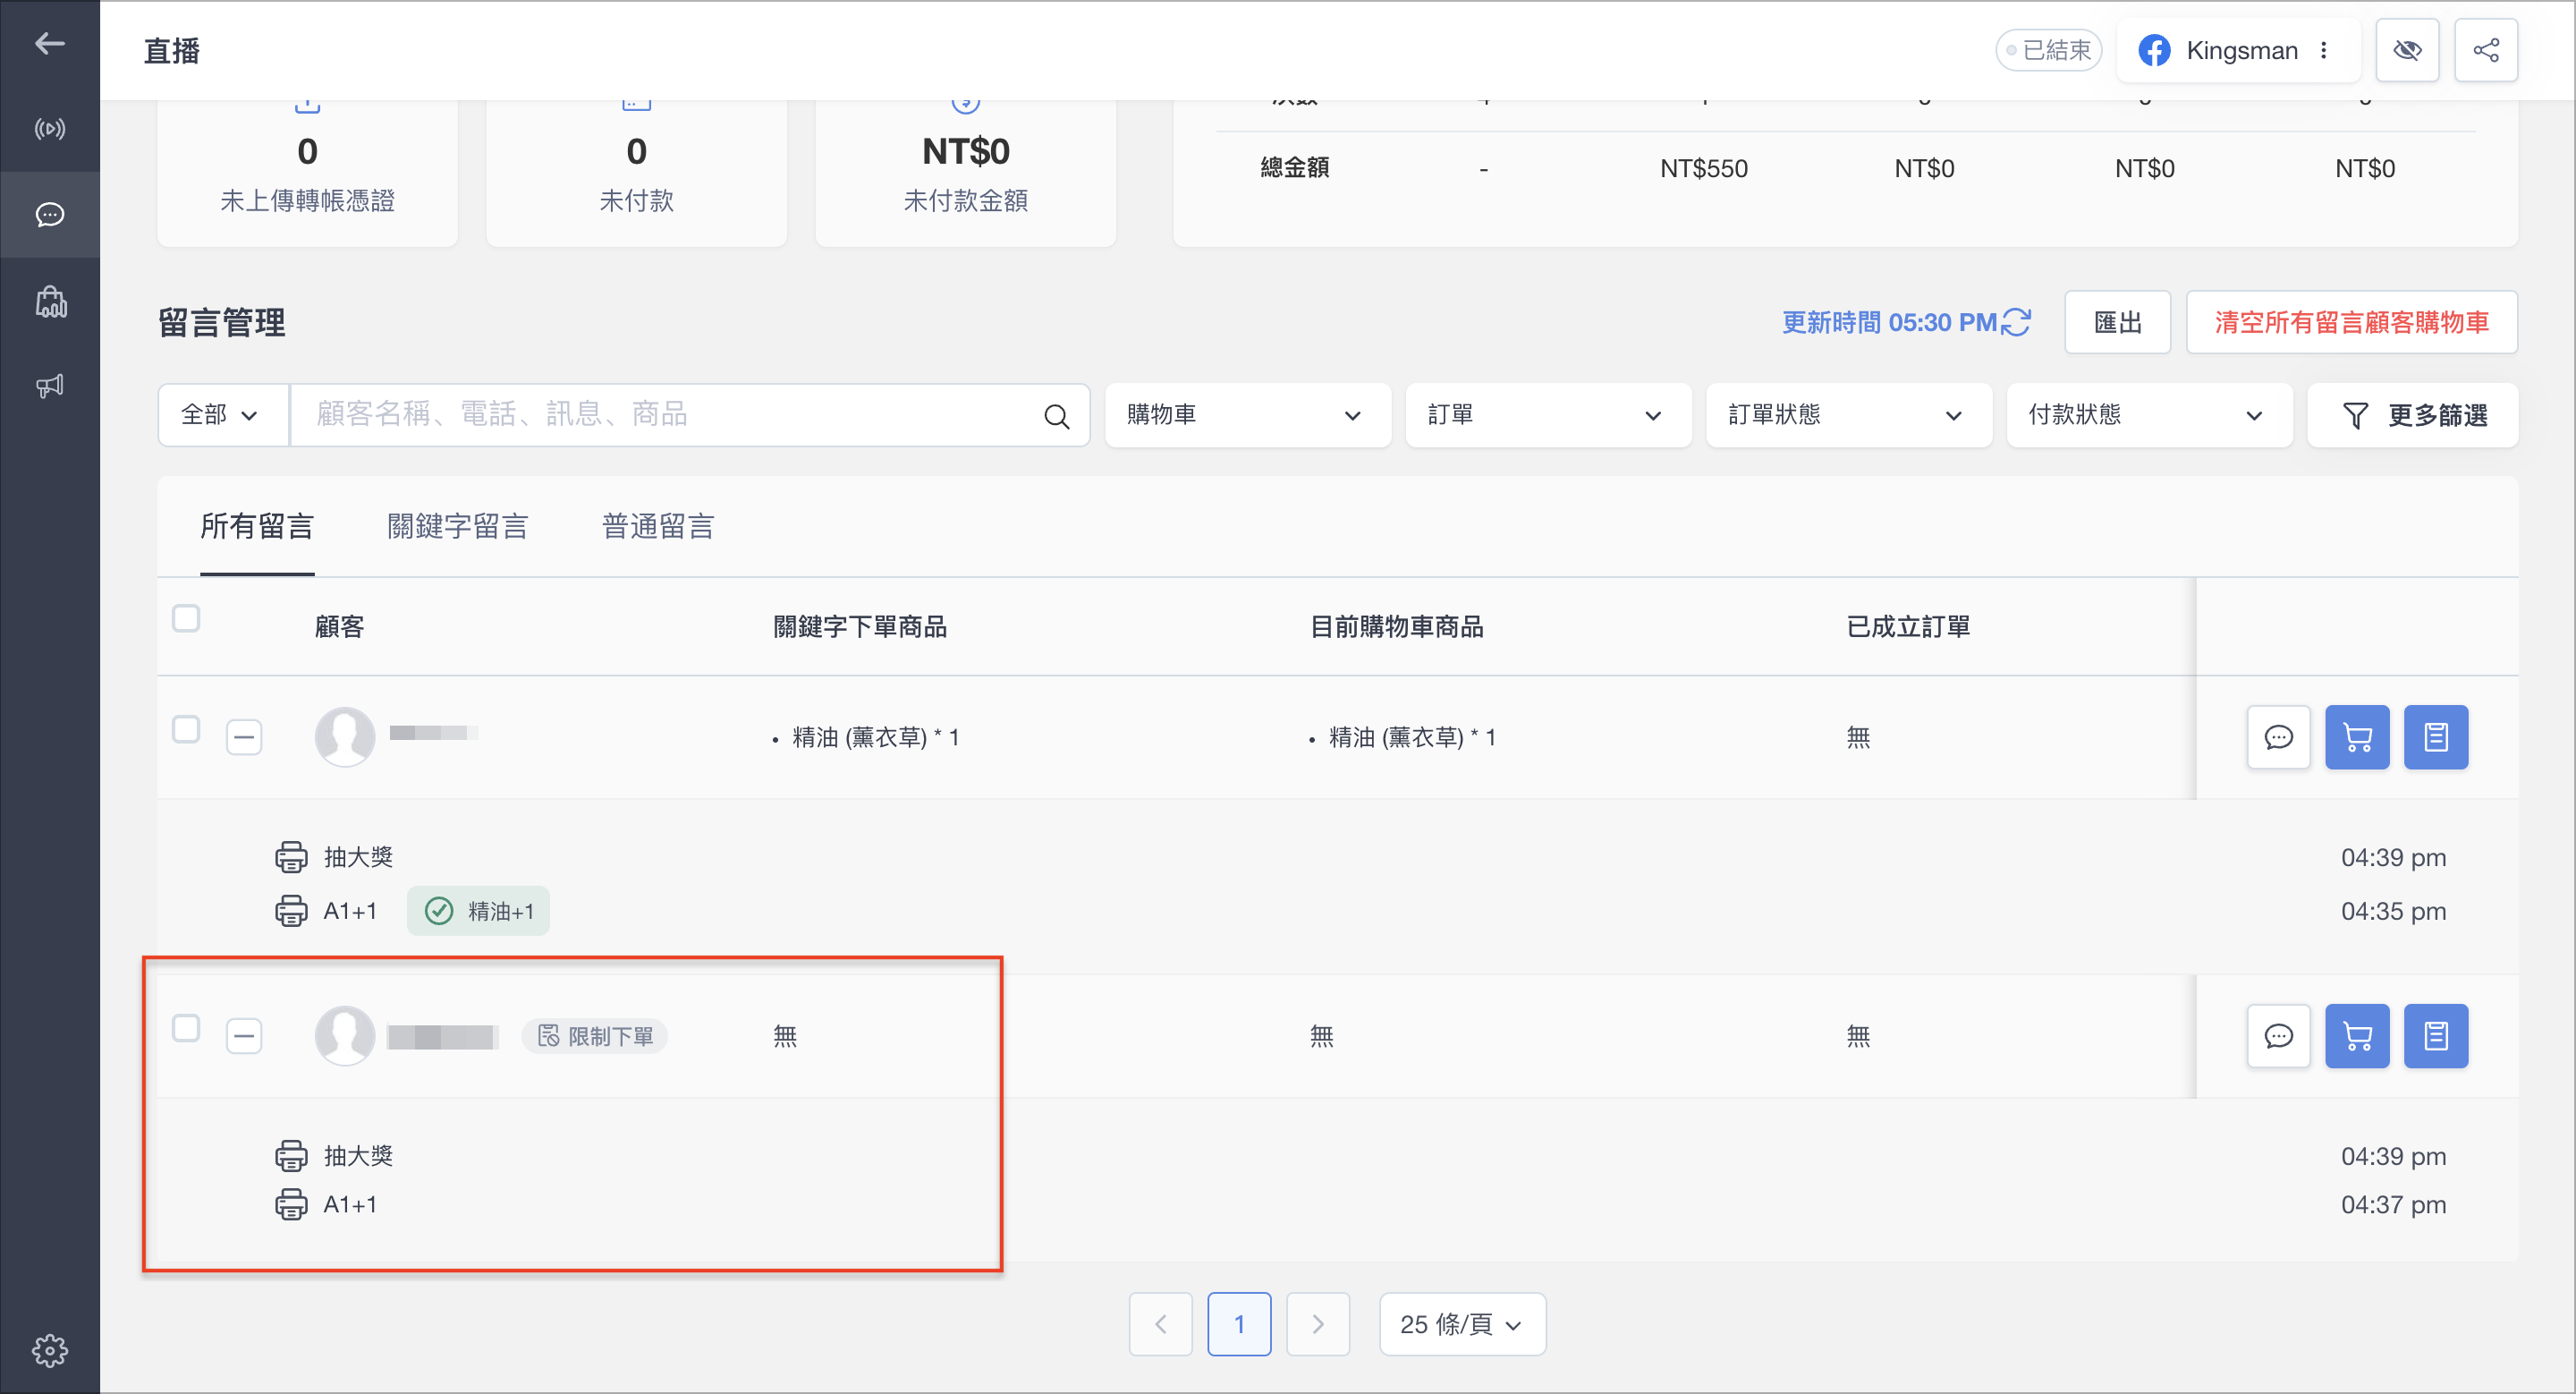Open the store sidebar icon
Viewport: 2576px width, 1394px height.
(x=50, y=301)
